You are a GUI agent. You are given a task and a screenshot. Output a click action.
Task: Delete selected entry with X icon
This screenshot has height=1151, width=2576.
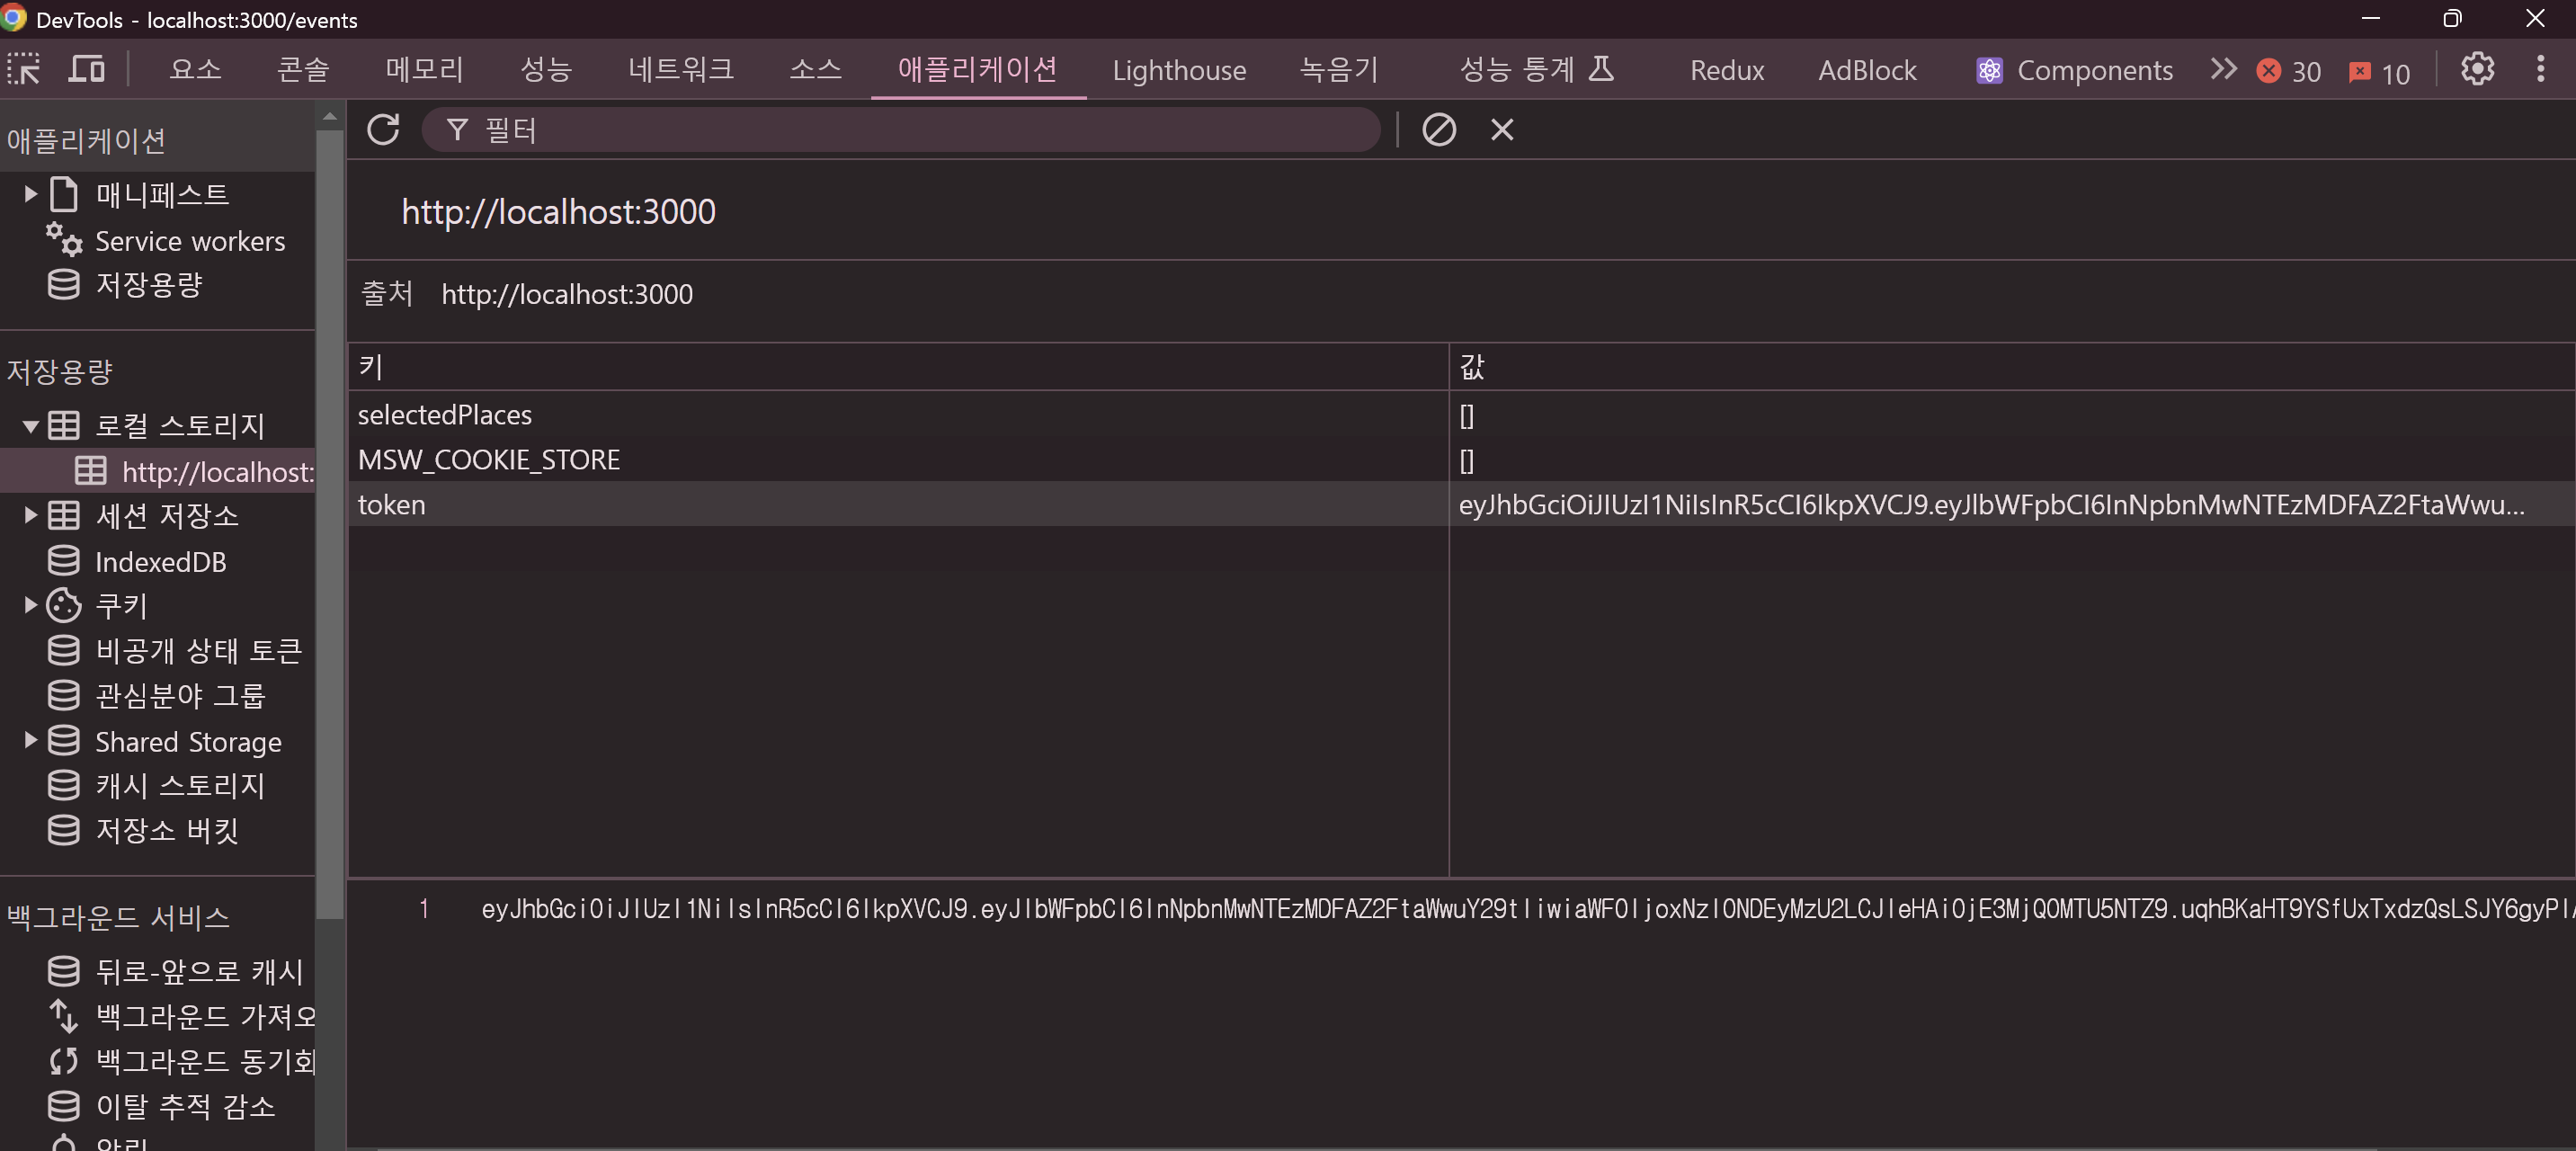(x=1501, y=130)
